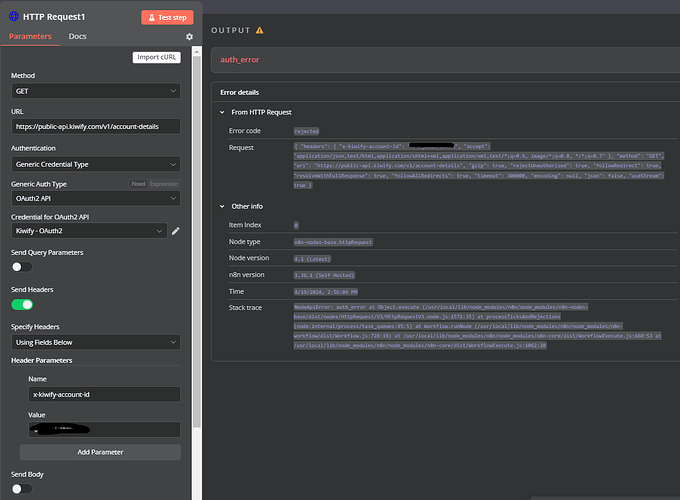Disable the Send Headers switch
This screenshot has width=680, height=500.
22,304
